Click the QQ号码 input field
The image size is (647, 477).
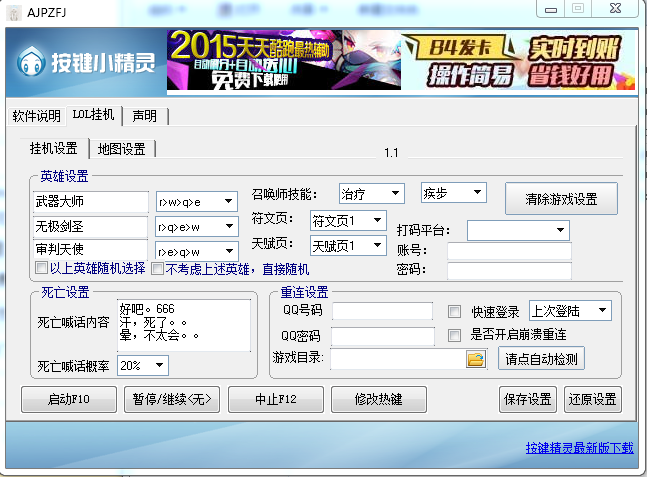point(382,311)
